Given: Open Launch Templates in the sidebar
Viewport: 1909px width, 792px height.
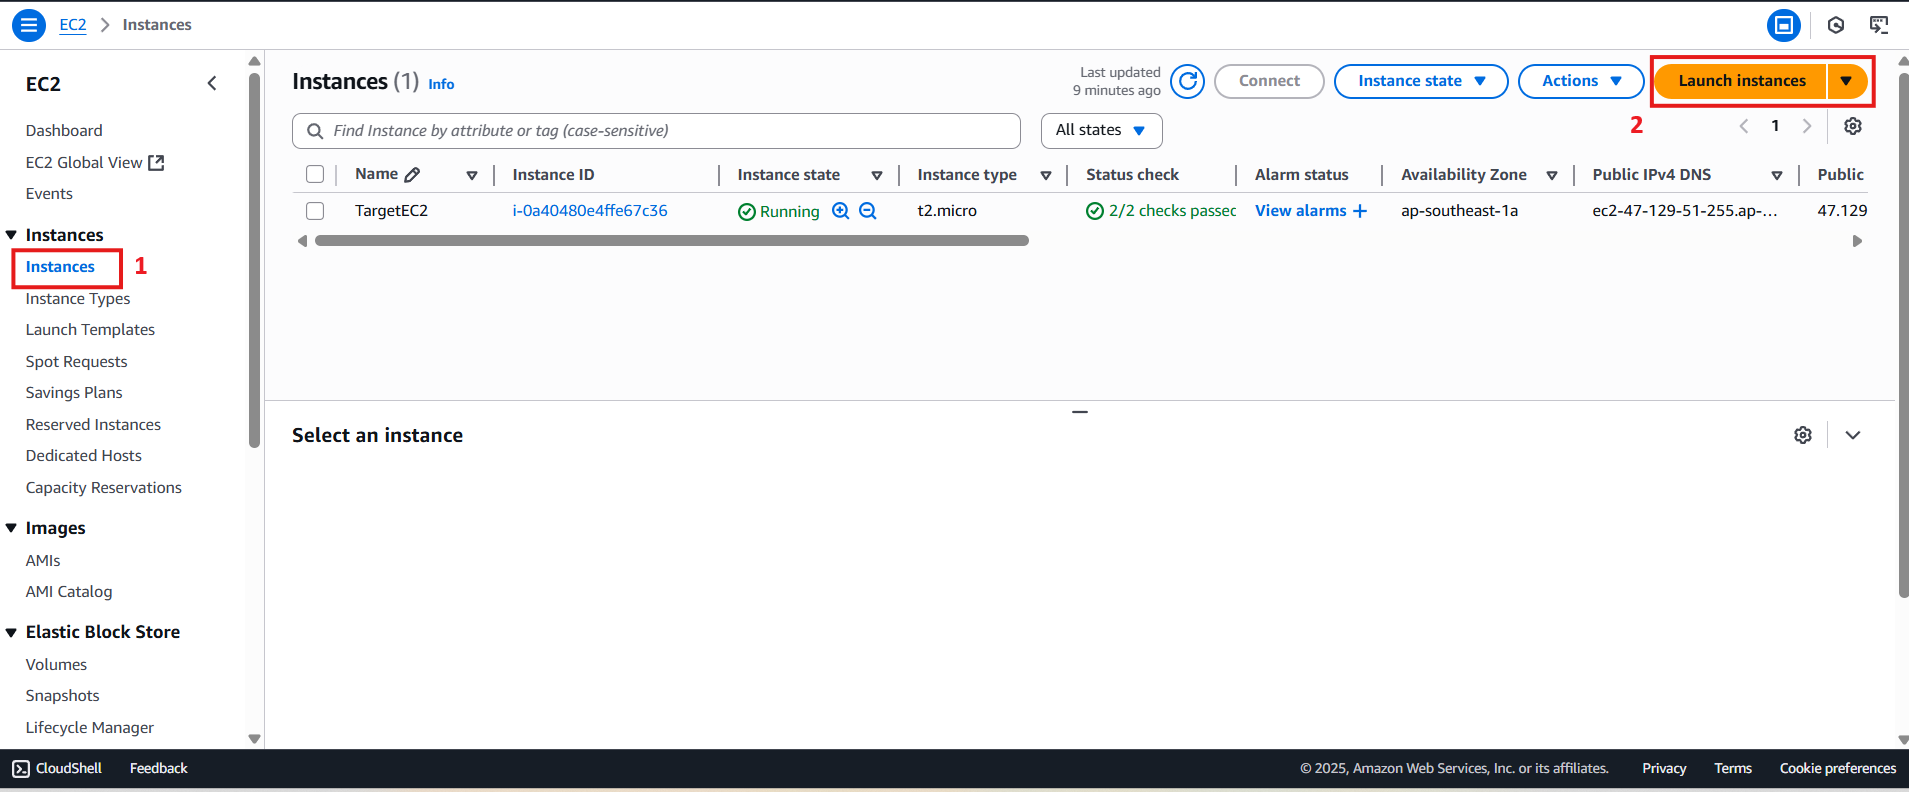Looking at the screenshot, I should 90,330.
